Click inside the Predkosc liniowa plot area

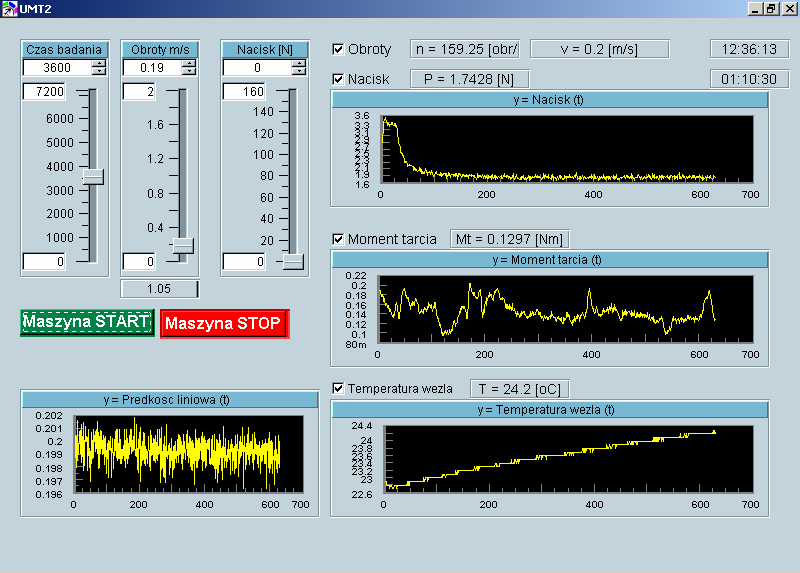pyautogui.click(x=189, y=454)
